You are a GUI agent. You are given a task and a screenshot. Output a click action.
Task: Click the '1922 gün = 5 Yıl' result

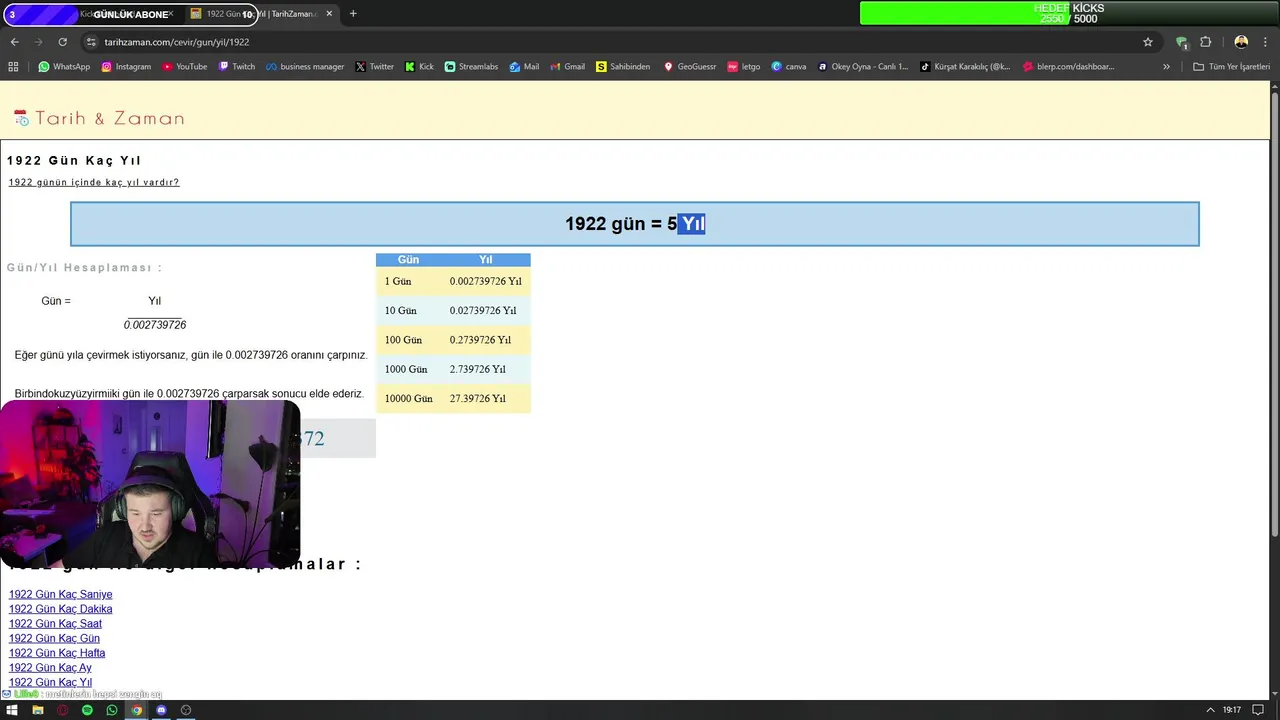(635, 224)
